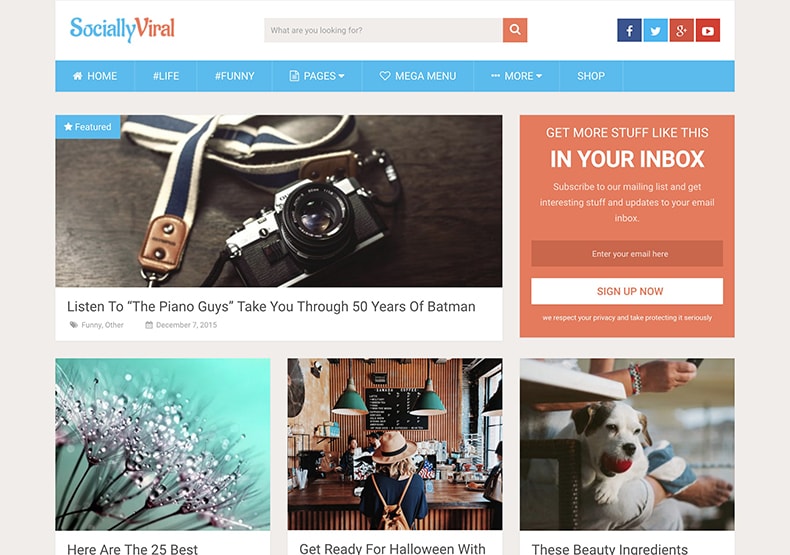The width and height of the screenshot is (790, 555).
Task: Open the Twitter social icon
Action: (655, 30)
